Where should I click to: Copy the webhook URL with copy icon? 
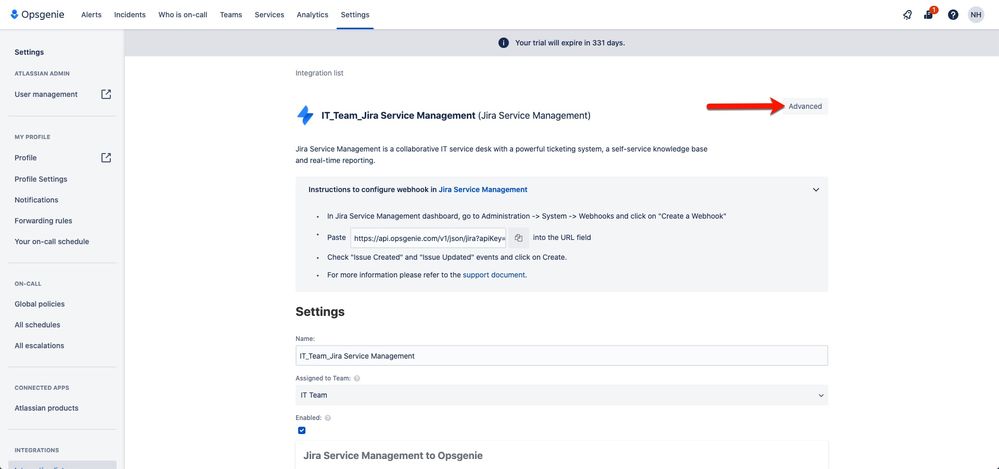pos(519,238)
